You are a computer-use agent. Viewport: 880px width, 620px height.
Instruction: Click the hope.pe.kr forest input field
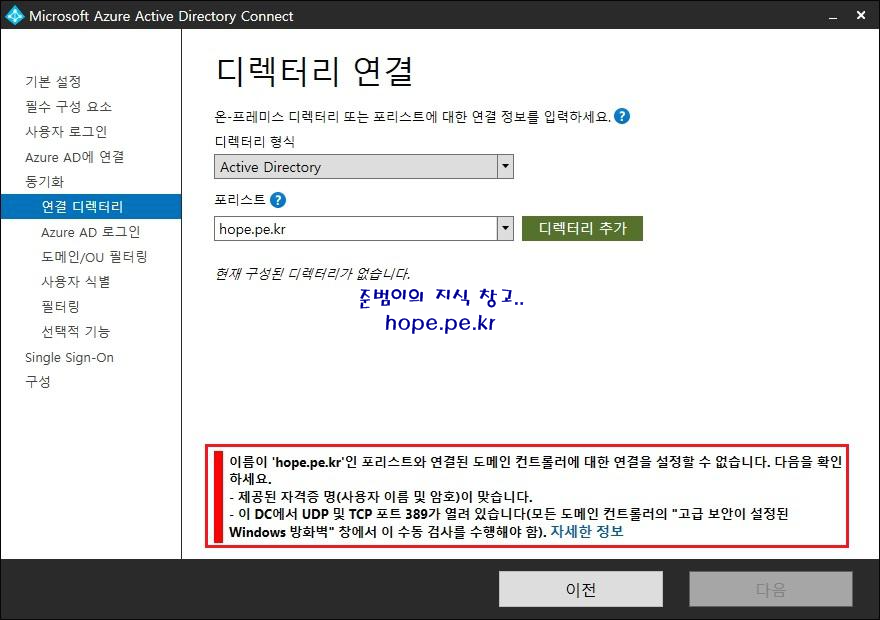pyautogui.click(x=356, y=228)
